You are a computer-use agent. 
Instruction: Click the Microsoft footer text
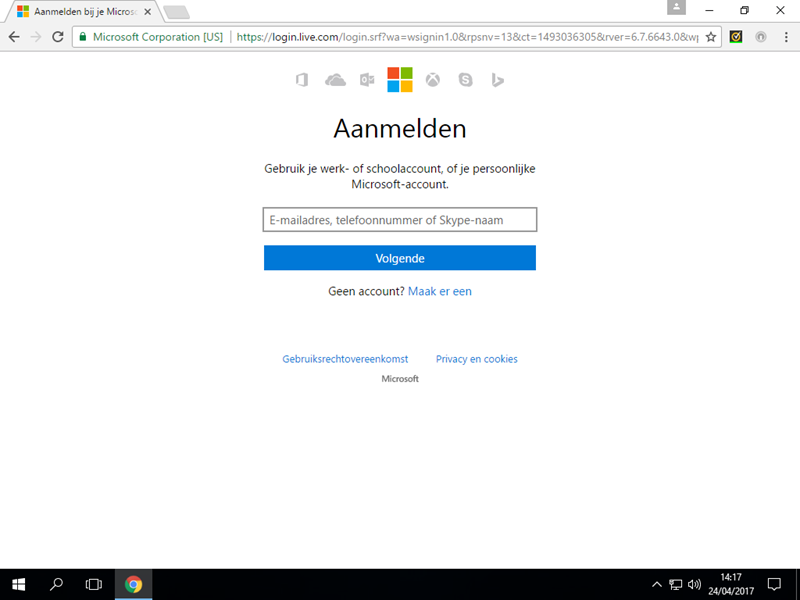[400, 379]
